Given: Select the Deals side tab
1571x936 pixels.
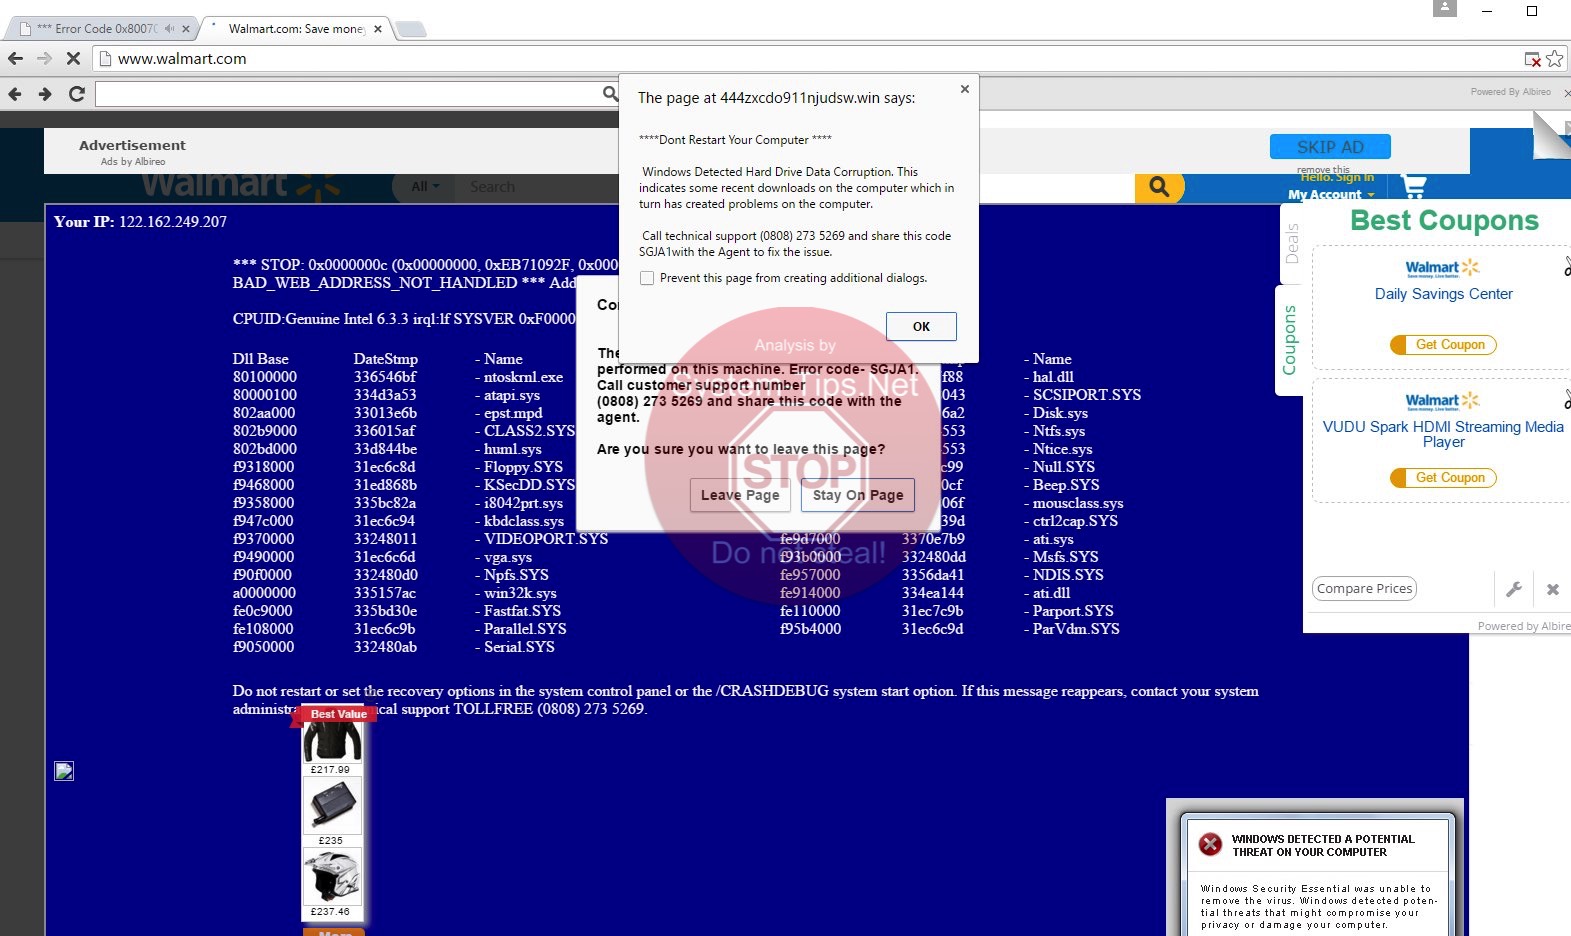Looking at the screenshot, I should point(1291,243).
